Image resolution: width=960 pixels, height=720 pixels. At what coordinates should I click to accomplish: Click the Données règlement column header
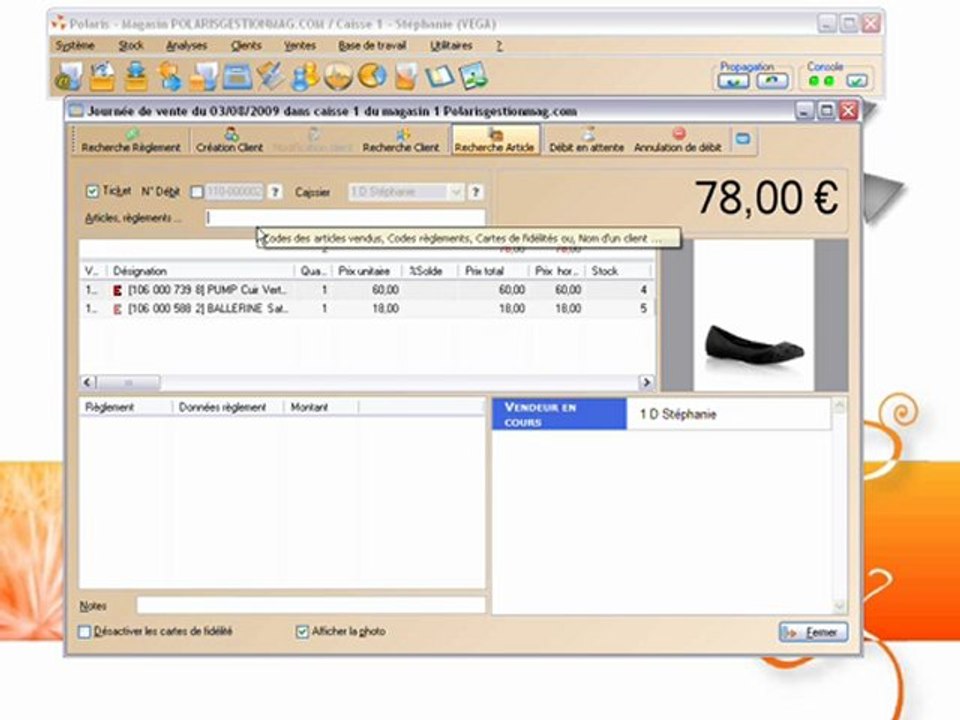click(x=228, y=407)
